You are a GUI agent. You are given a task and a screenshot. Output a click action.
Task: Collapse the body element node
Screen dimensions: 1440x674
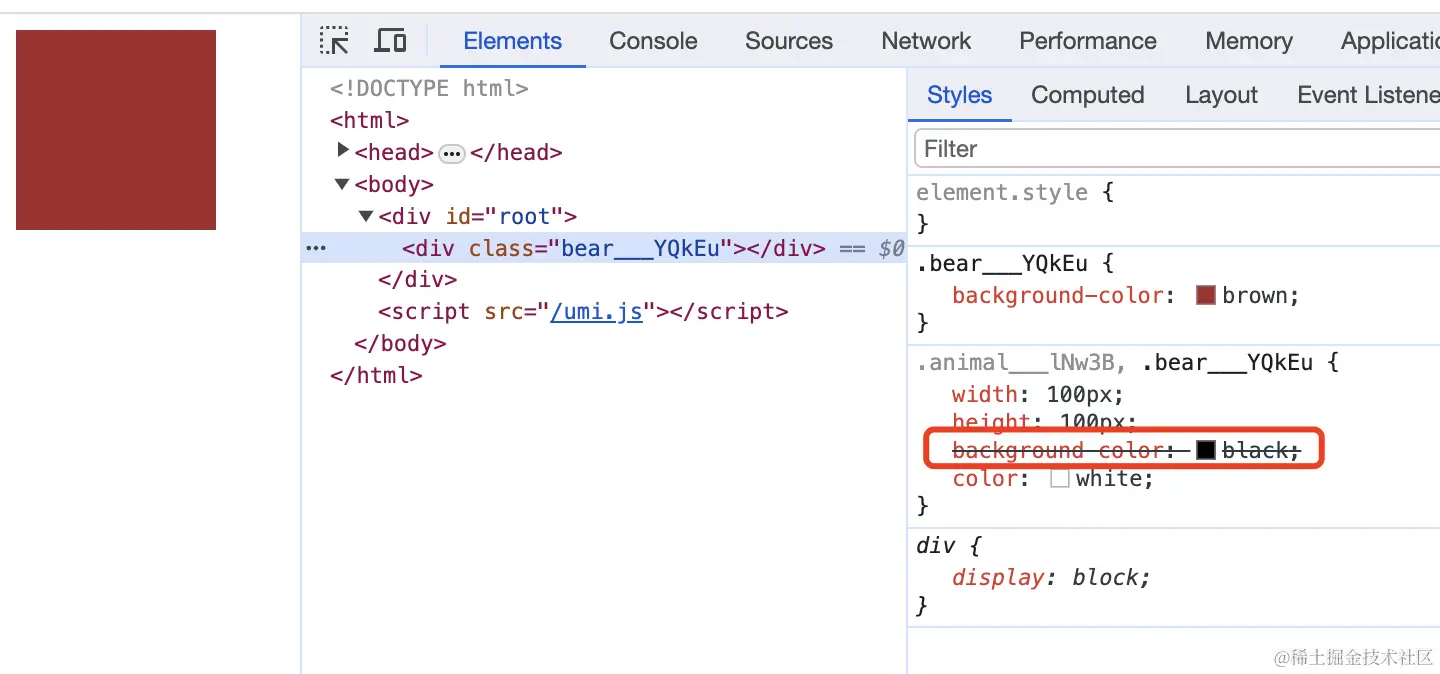(342, 184)
